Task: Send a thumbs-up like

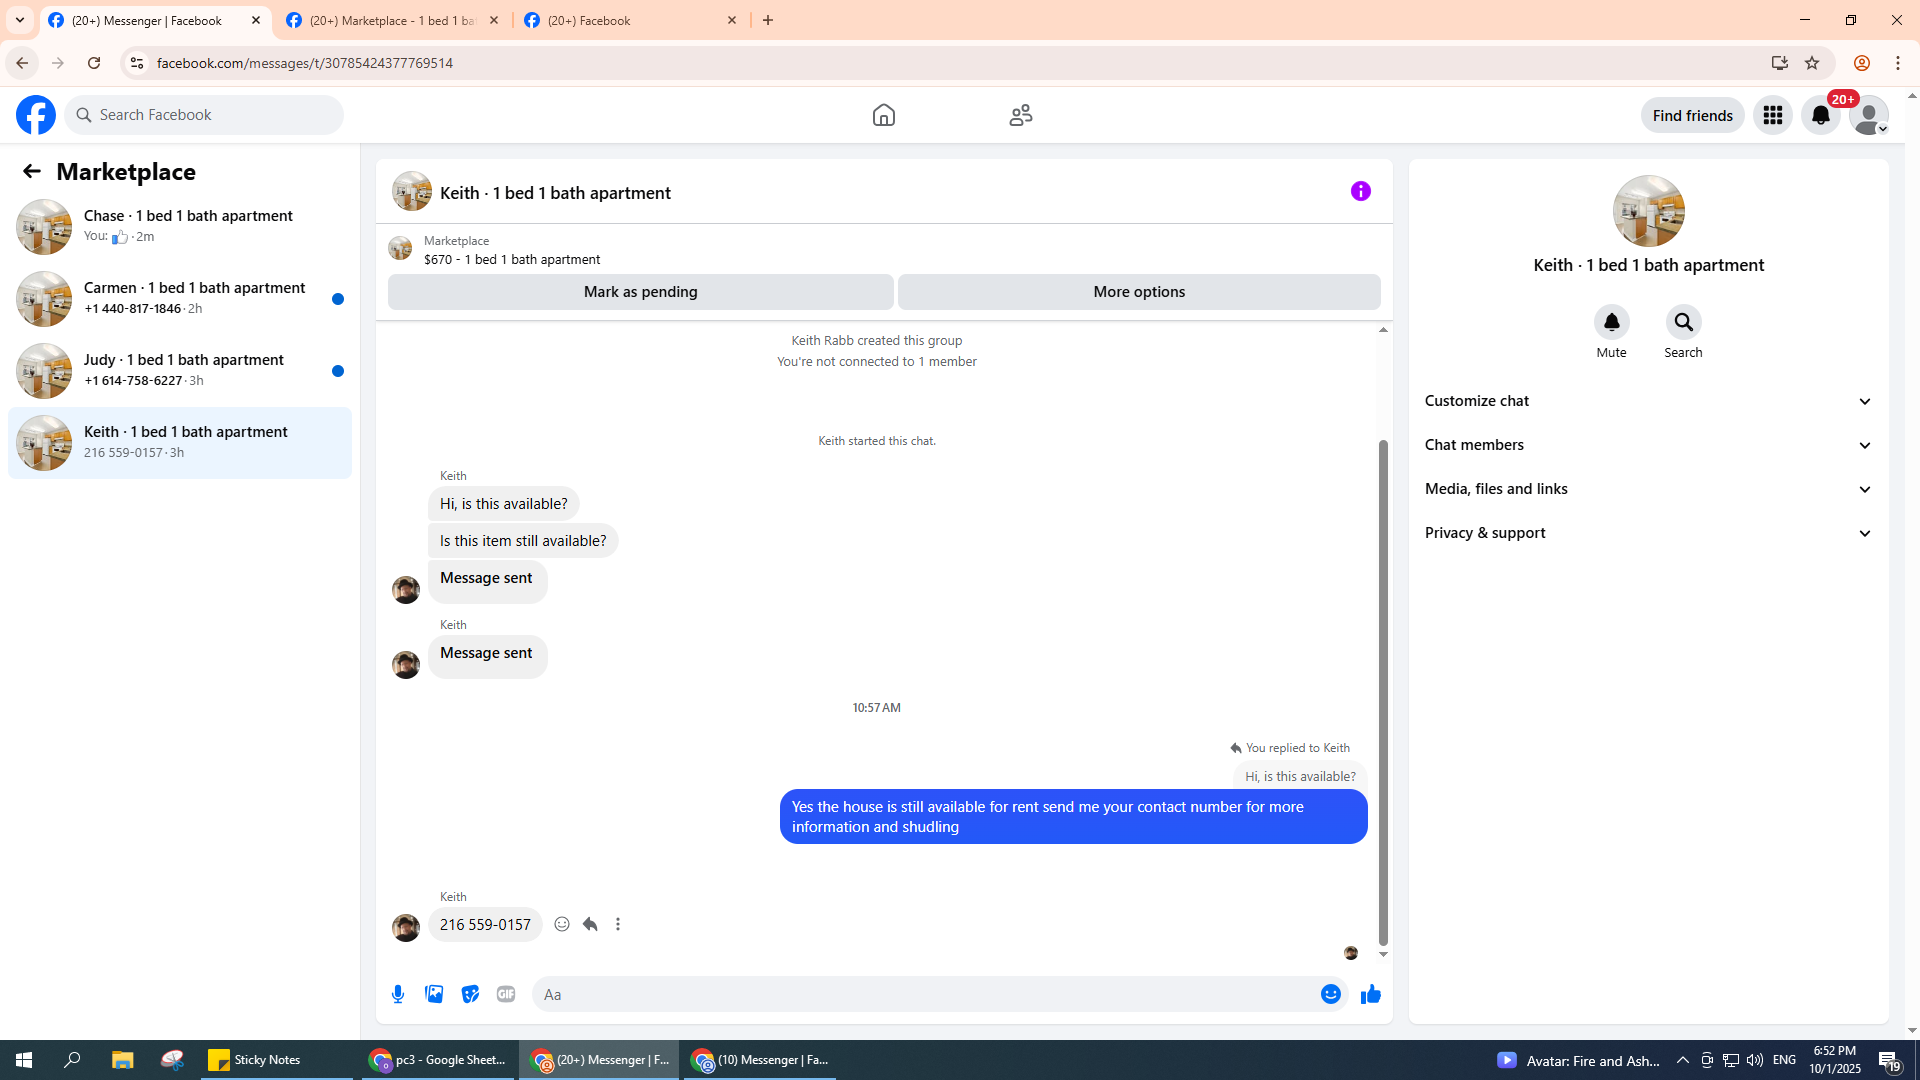Action: click(1370, 994)
